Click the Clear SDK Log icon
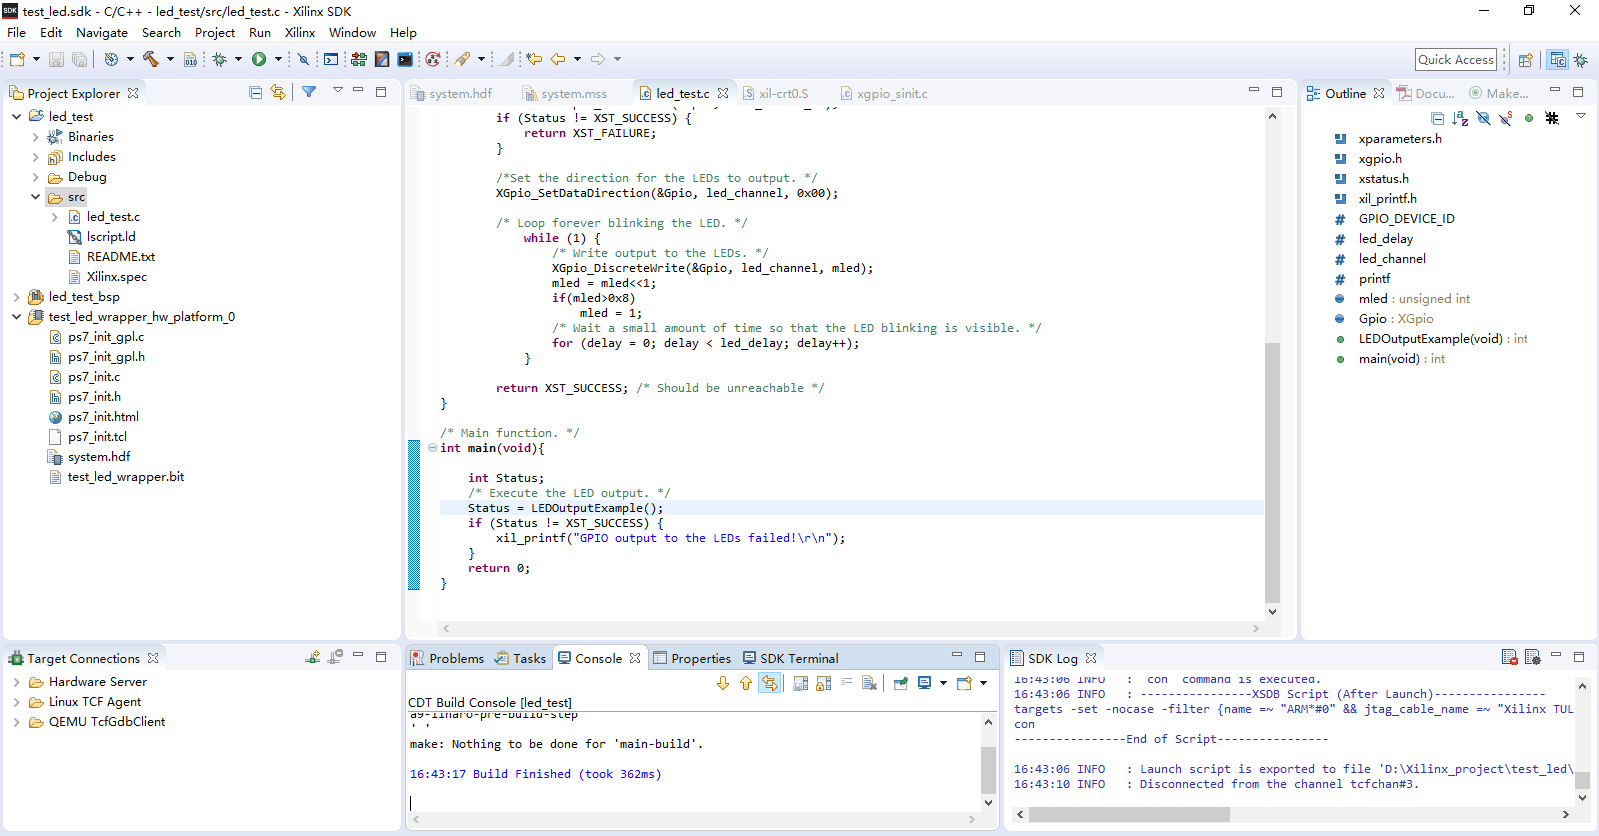The width and height of the screenshot is (1599, 836). tap(1510, 657)
